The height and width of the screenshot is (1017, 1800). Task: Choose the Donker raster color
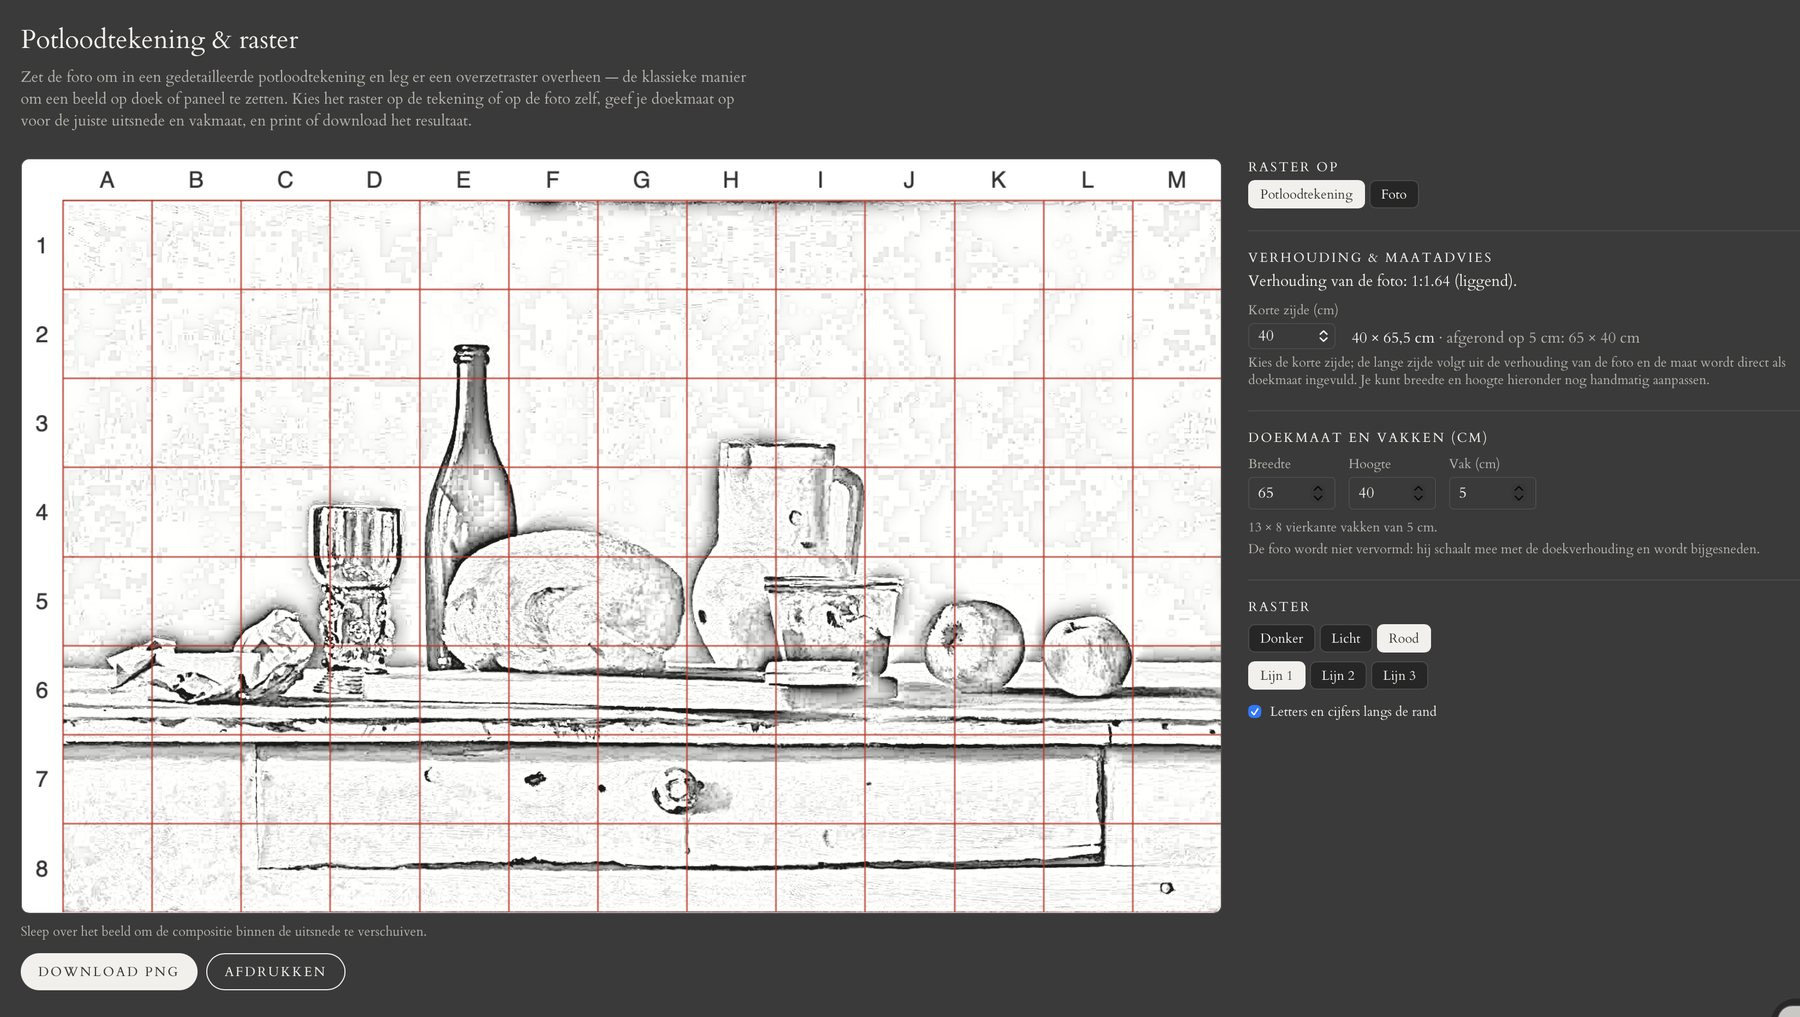coord(1281,638)
